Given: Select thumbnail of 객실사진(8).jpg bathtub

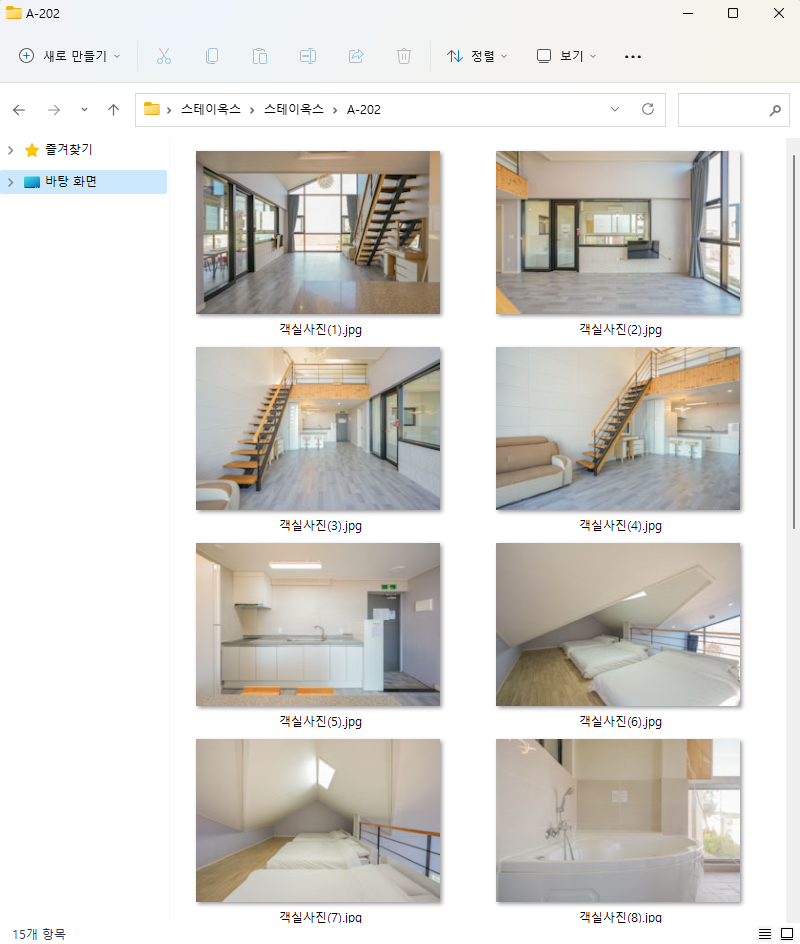Looking at the screenshot, I should pyautogui.click(x=618, y=821).
